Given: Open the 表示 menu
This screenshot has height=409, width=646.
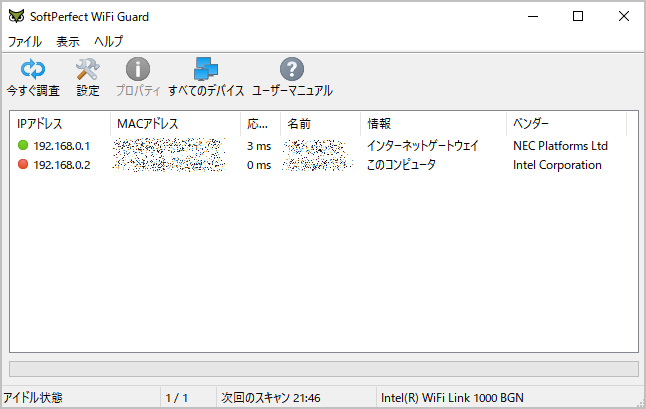Looking at the screenshot, I should pyautogui.click(x=68, y=42).
